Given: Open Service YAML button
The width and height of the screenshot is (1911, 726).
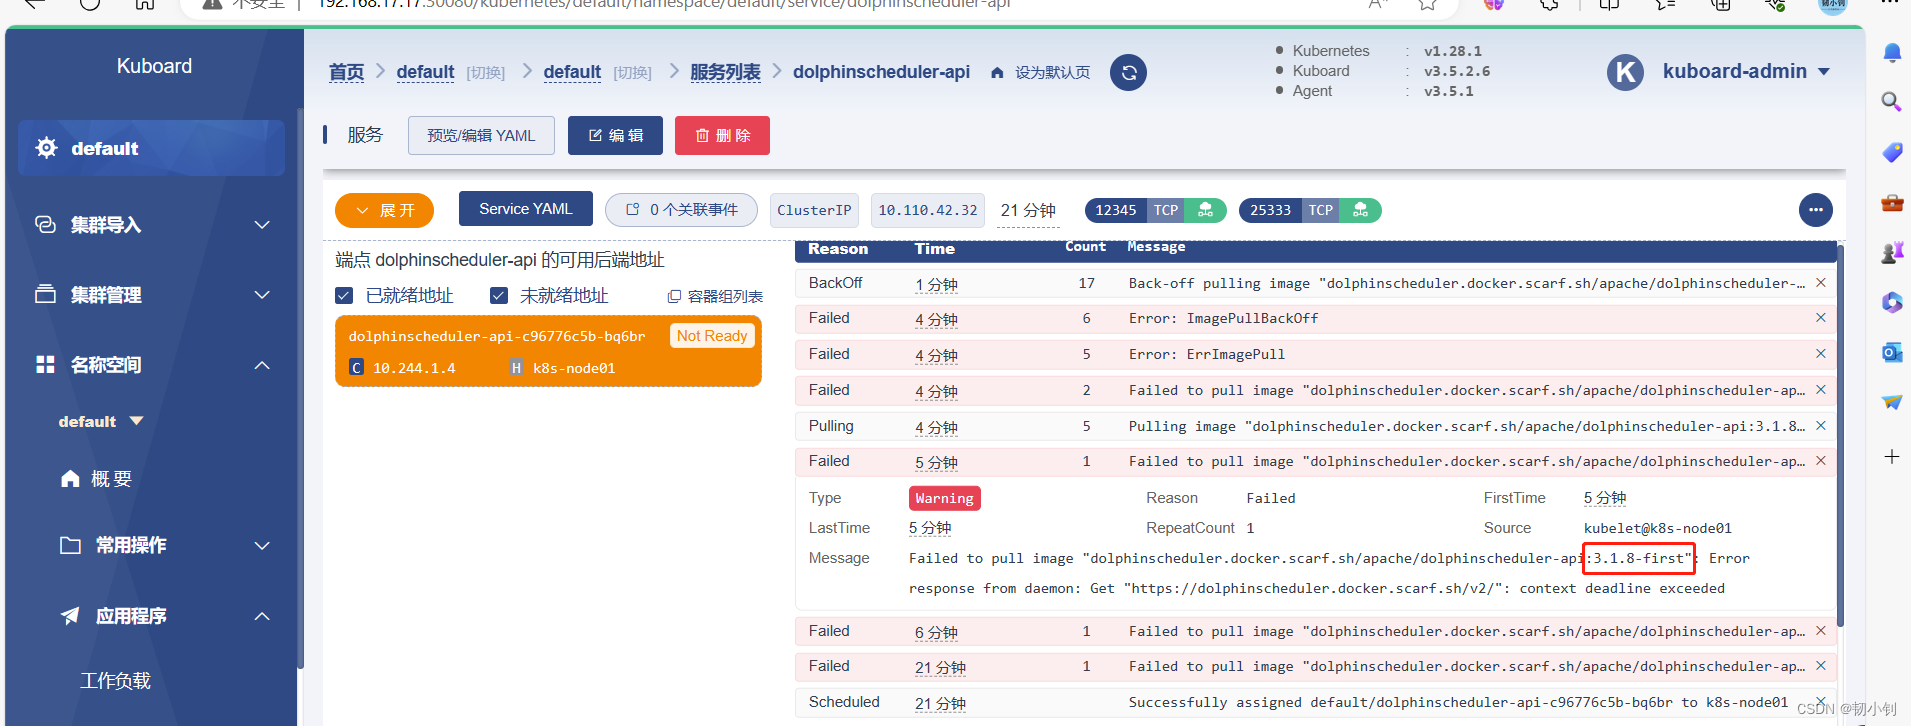Looking at the screenshot, I should (x=526, y=209).
